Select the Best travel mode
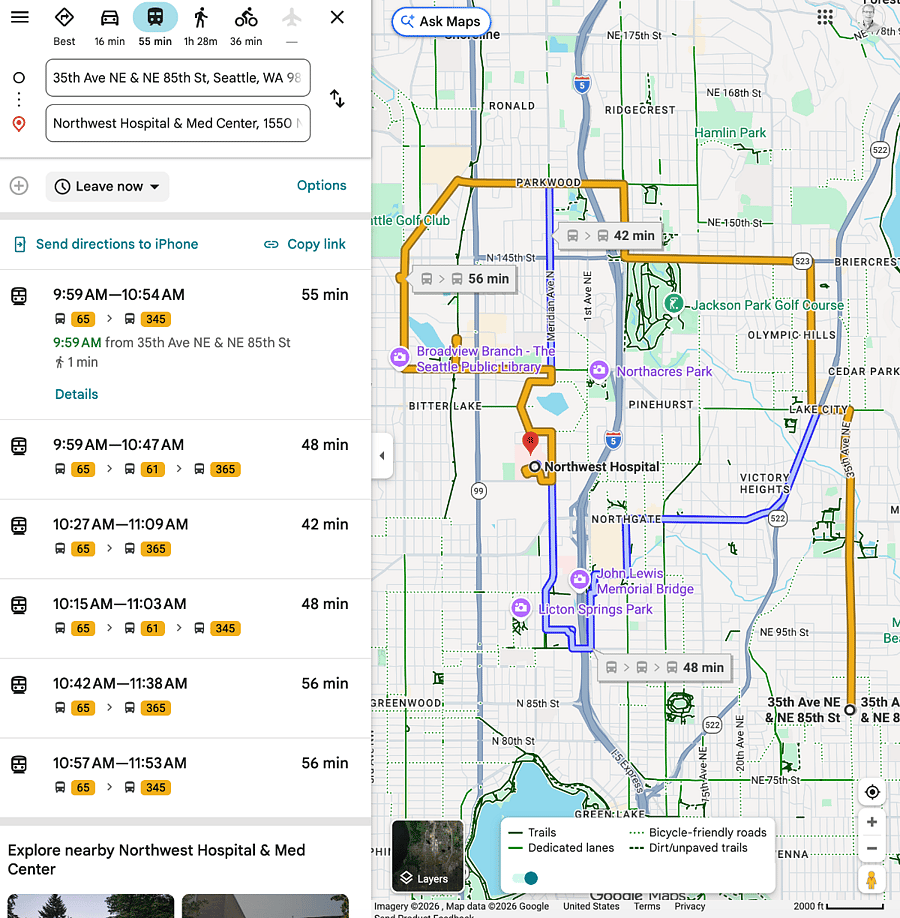Image resolution: width=900 pixels, height=918 pixels. click(64, 26)
